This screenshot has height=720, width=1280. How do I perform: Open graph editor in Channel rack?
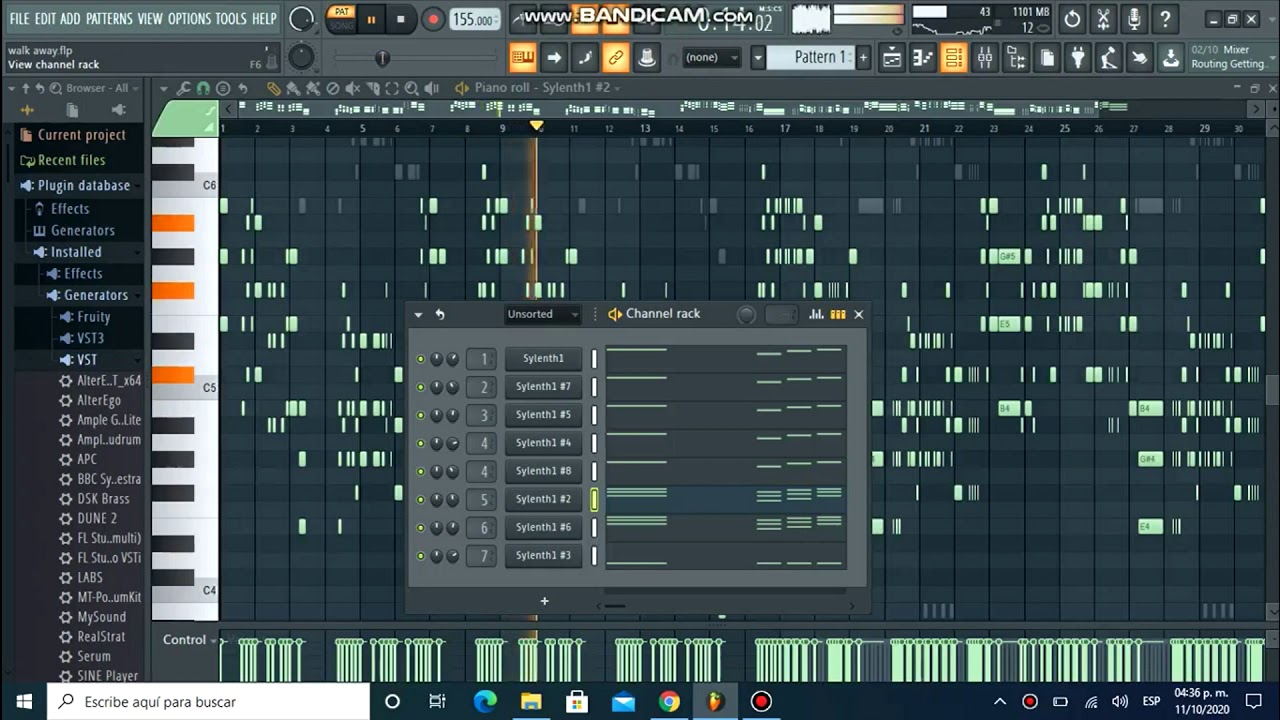[x=817, y=314]
